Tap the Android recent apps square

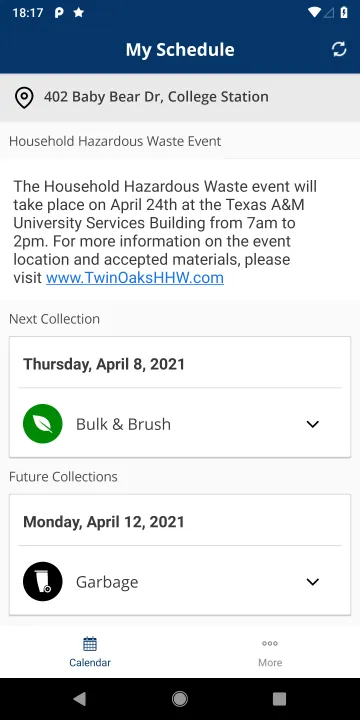(279, 699)
